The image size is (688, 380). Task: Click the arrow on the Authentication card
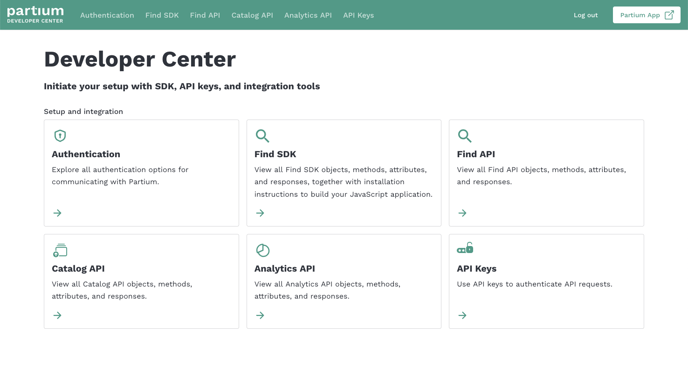pyautogui.click(x=57, y=213)
